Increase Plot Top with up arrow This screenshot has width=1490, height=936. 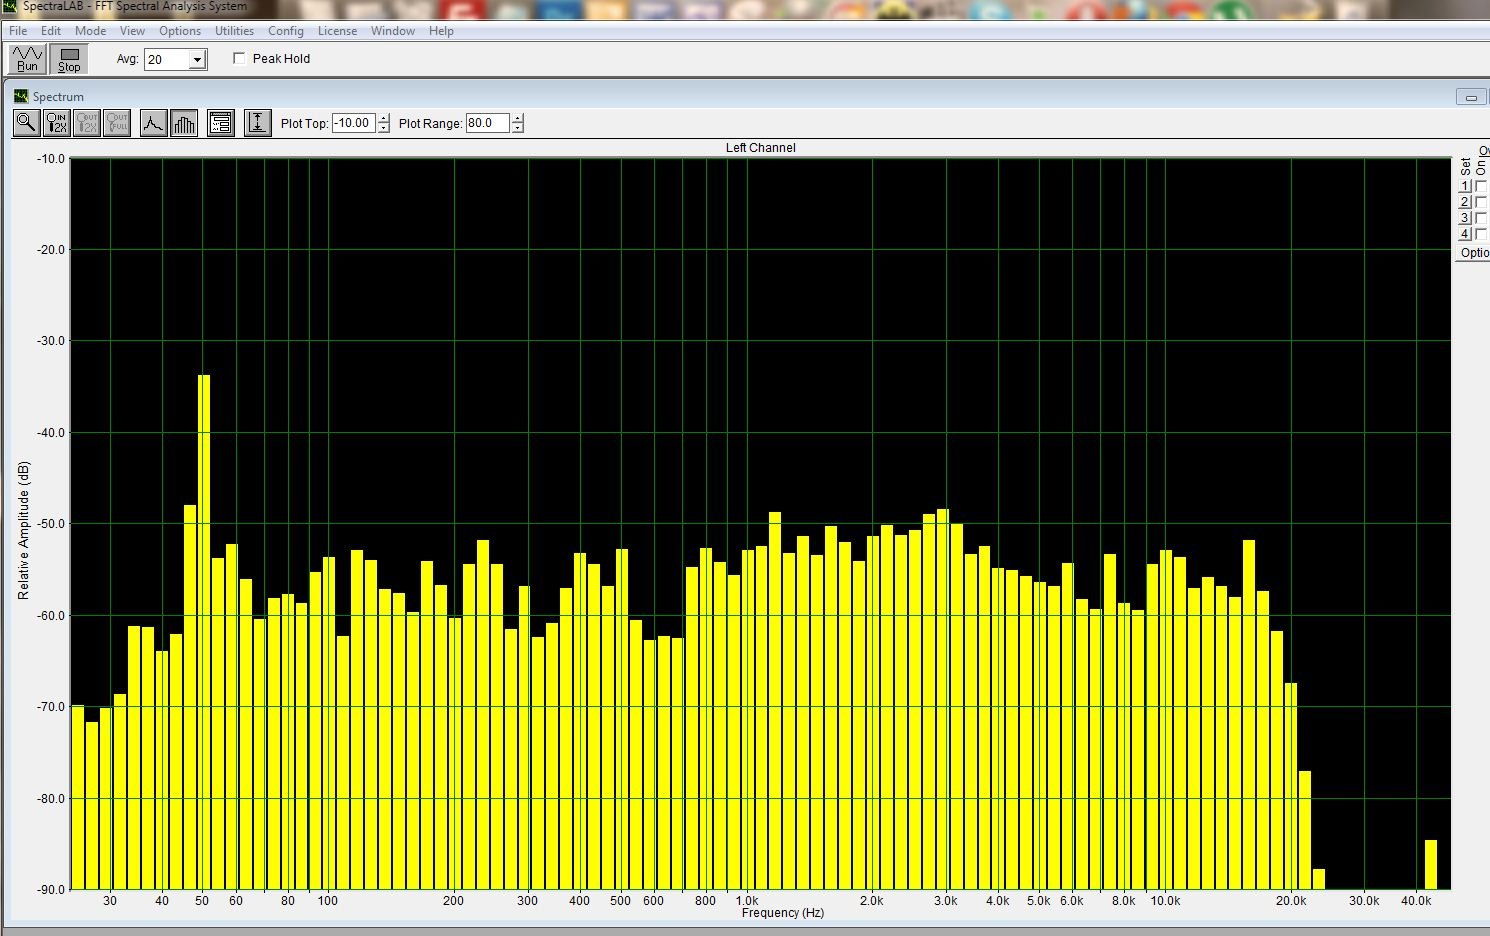pos(384,118)
